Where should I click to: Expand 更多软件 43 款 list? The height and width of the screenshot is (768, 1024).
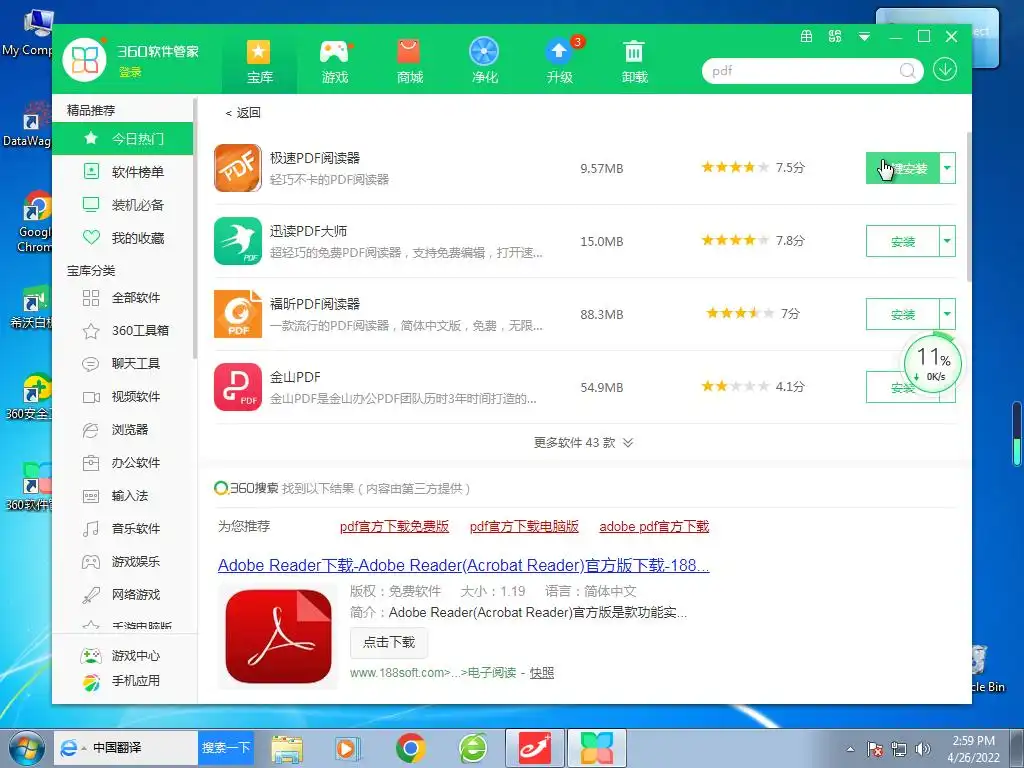point(583,443)
